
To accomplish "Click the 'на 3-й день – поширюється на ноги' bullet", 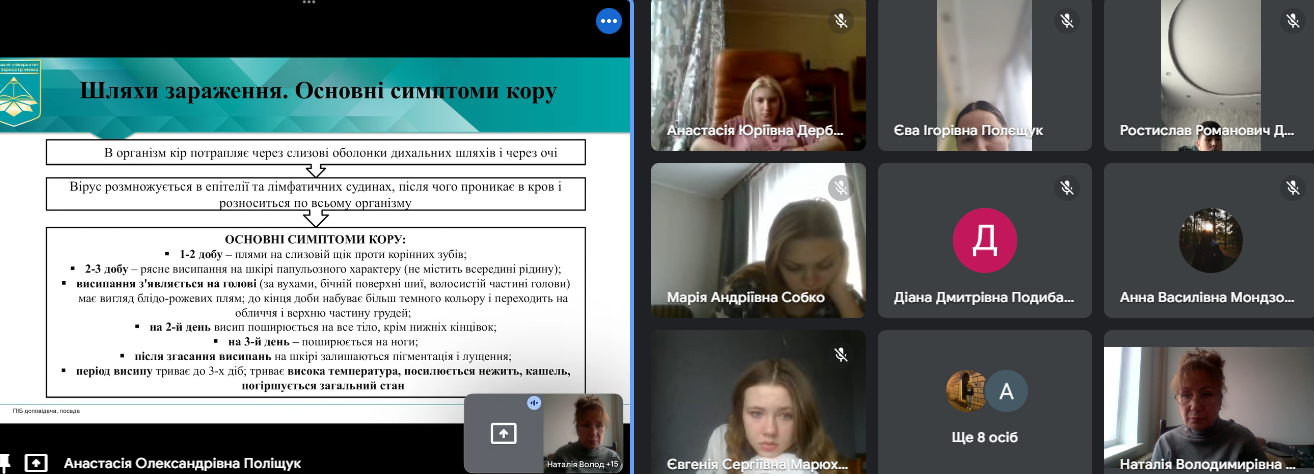I will [316, 341].
